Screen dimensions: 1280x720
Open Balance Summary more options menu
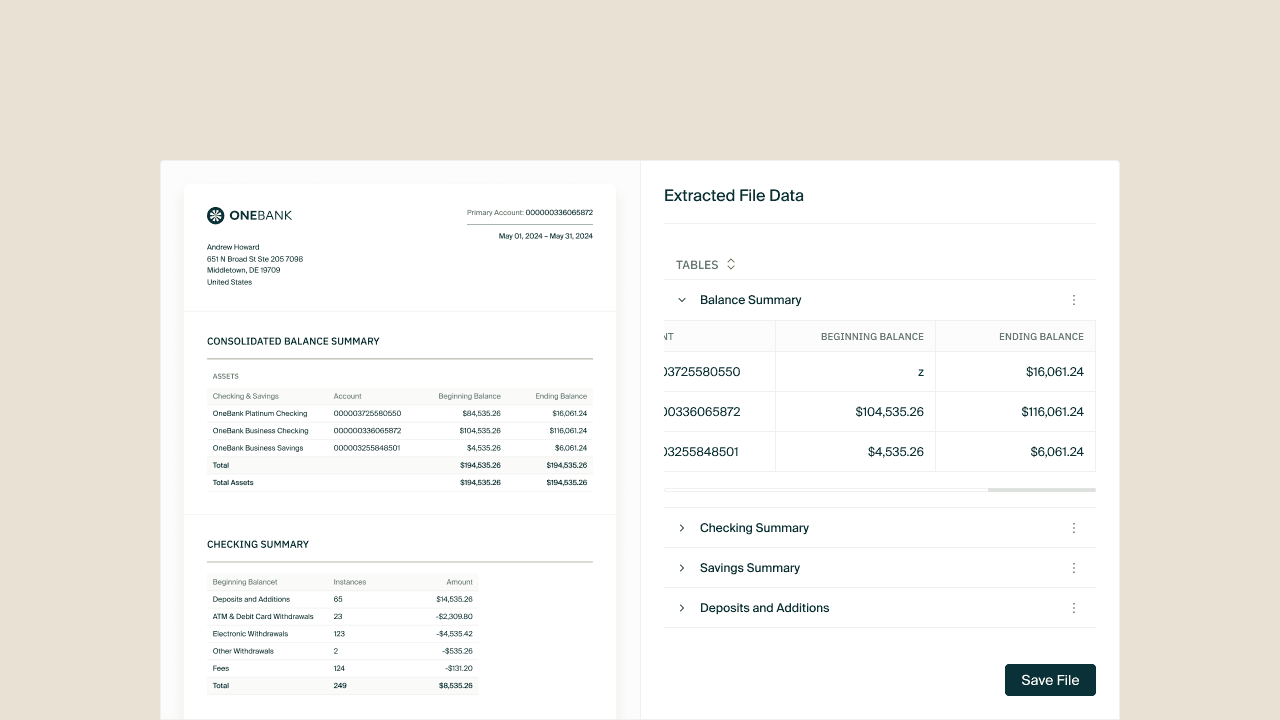[1074, 300]
